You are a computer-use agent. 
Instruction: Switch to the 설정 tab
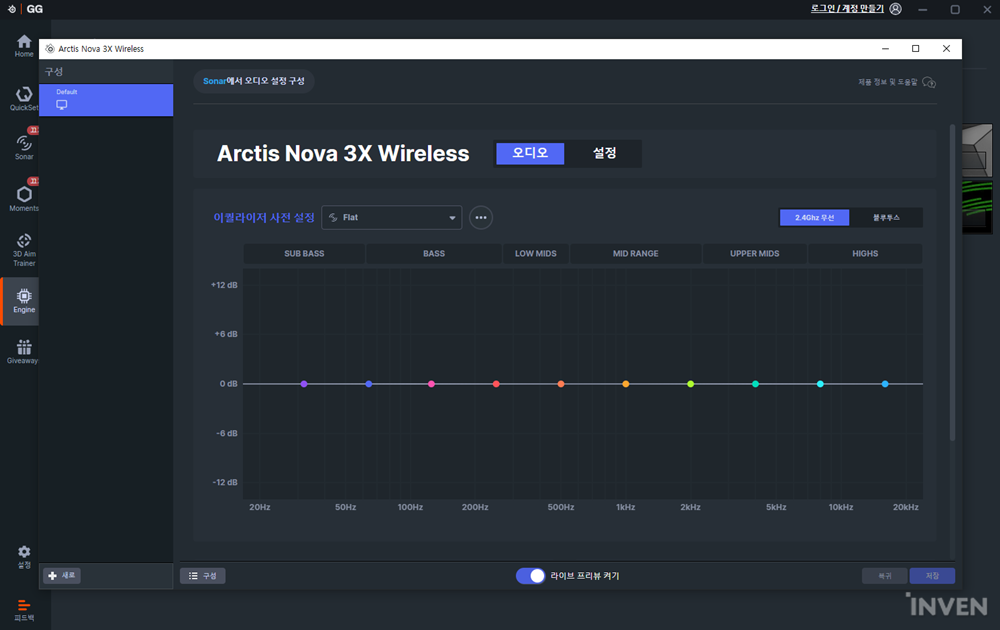pyautogui.click(x=604, y=153)
